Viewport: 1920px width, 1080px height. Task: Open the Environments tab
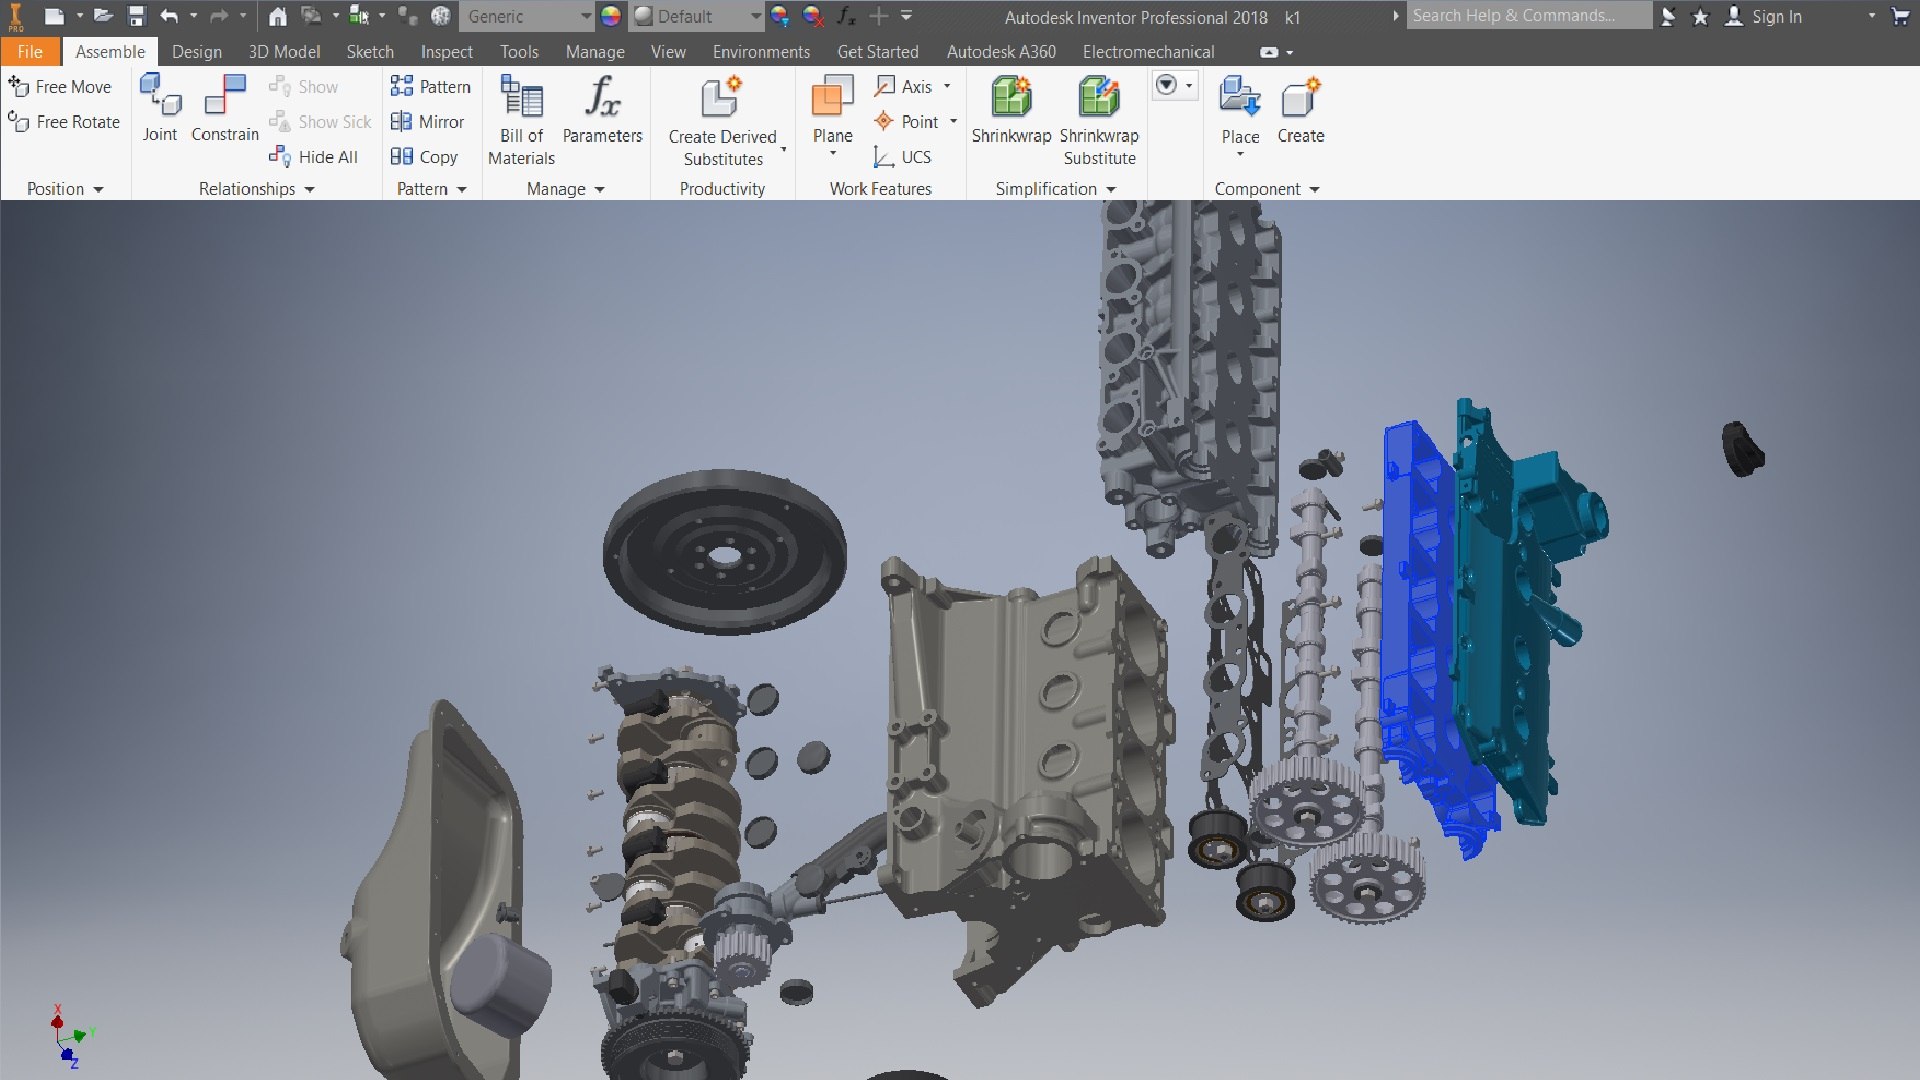pyautogui.click(x=761, y=52)
